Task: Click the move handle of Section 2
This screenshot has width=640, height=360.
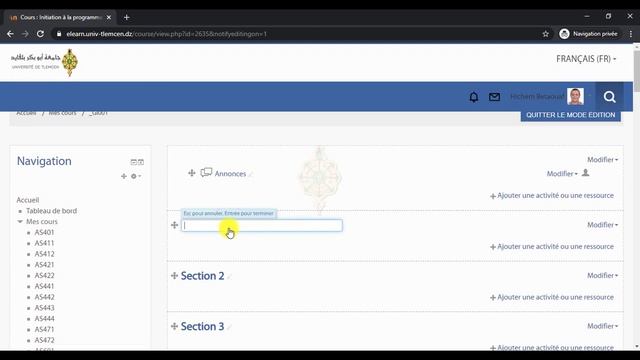Action: tap(174, 276)
